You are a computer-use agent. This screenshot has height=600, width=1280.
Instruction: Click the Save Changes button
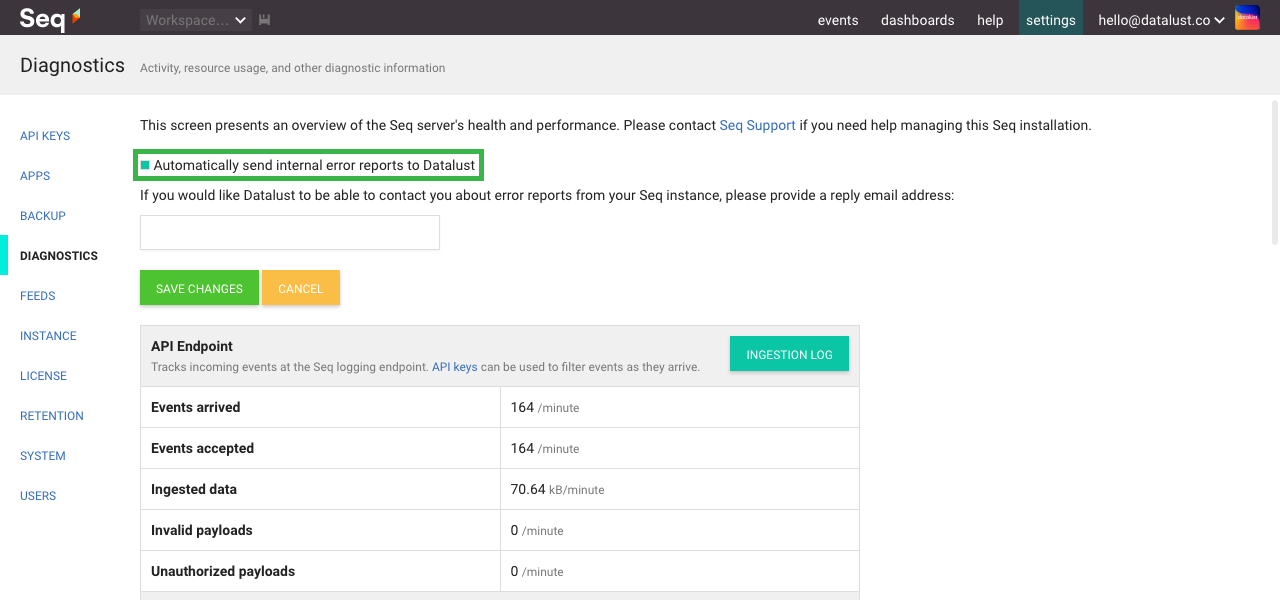pos(199,288)
